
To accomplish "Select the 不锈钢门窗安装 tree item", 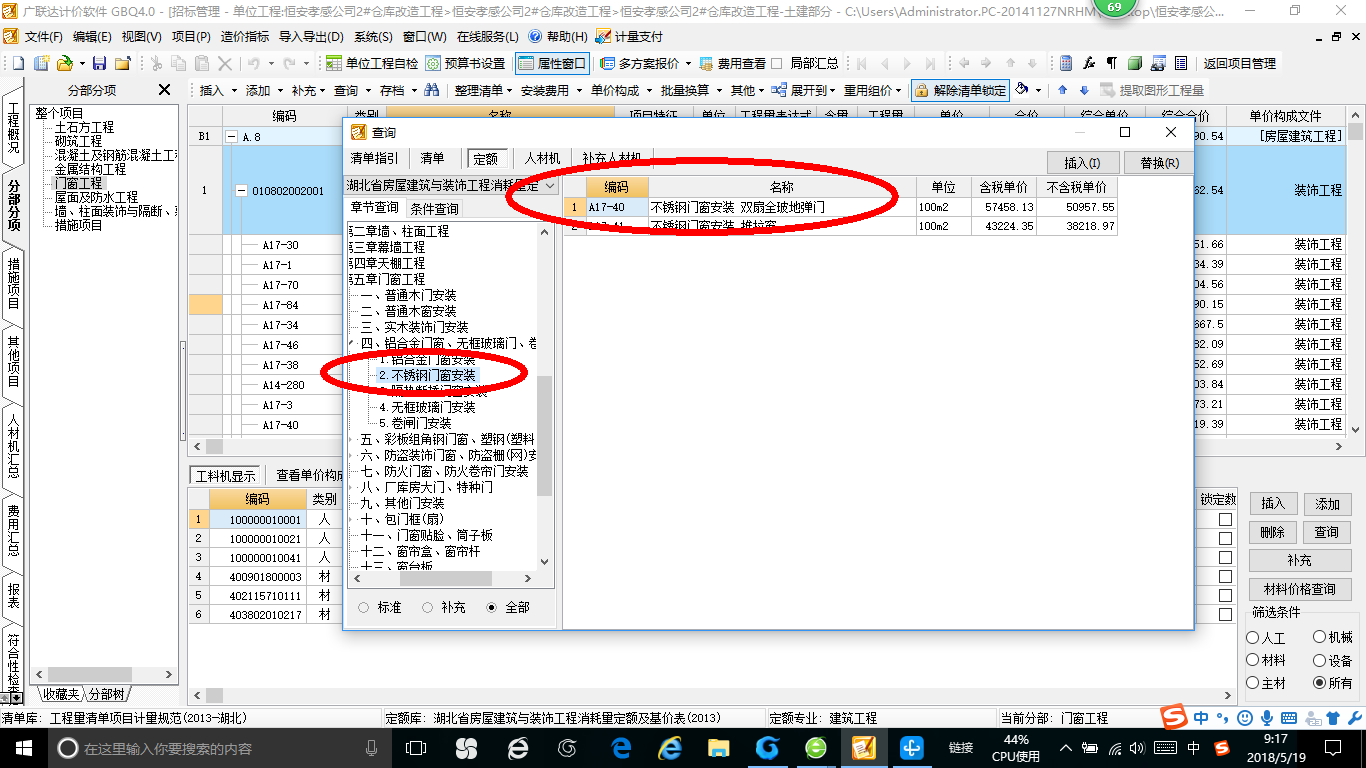I will [x=427, y=375].
